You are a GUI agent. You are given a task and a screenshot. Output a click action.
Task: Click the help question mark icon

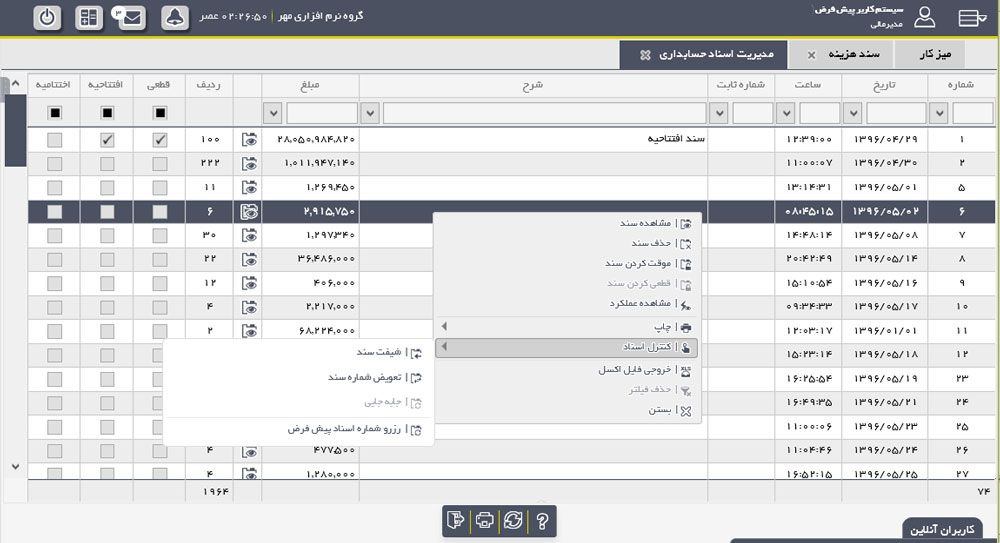542,520
